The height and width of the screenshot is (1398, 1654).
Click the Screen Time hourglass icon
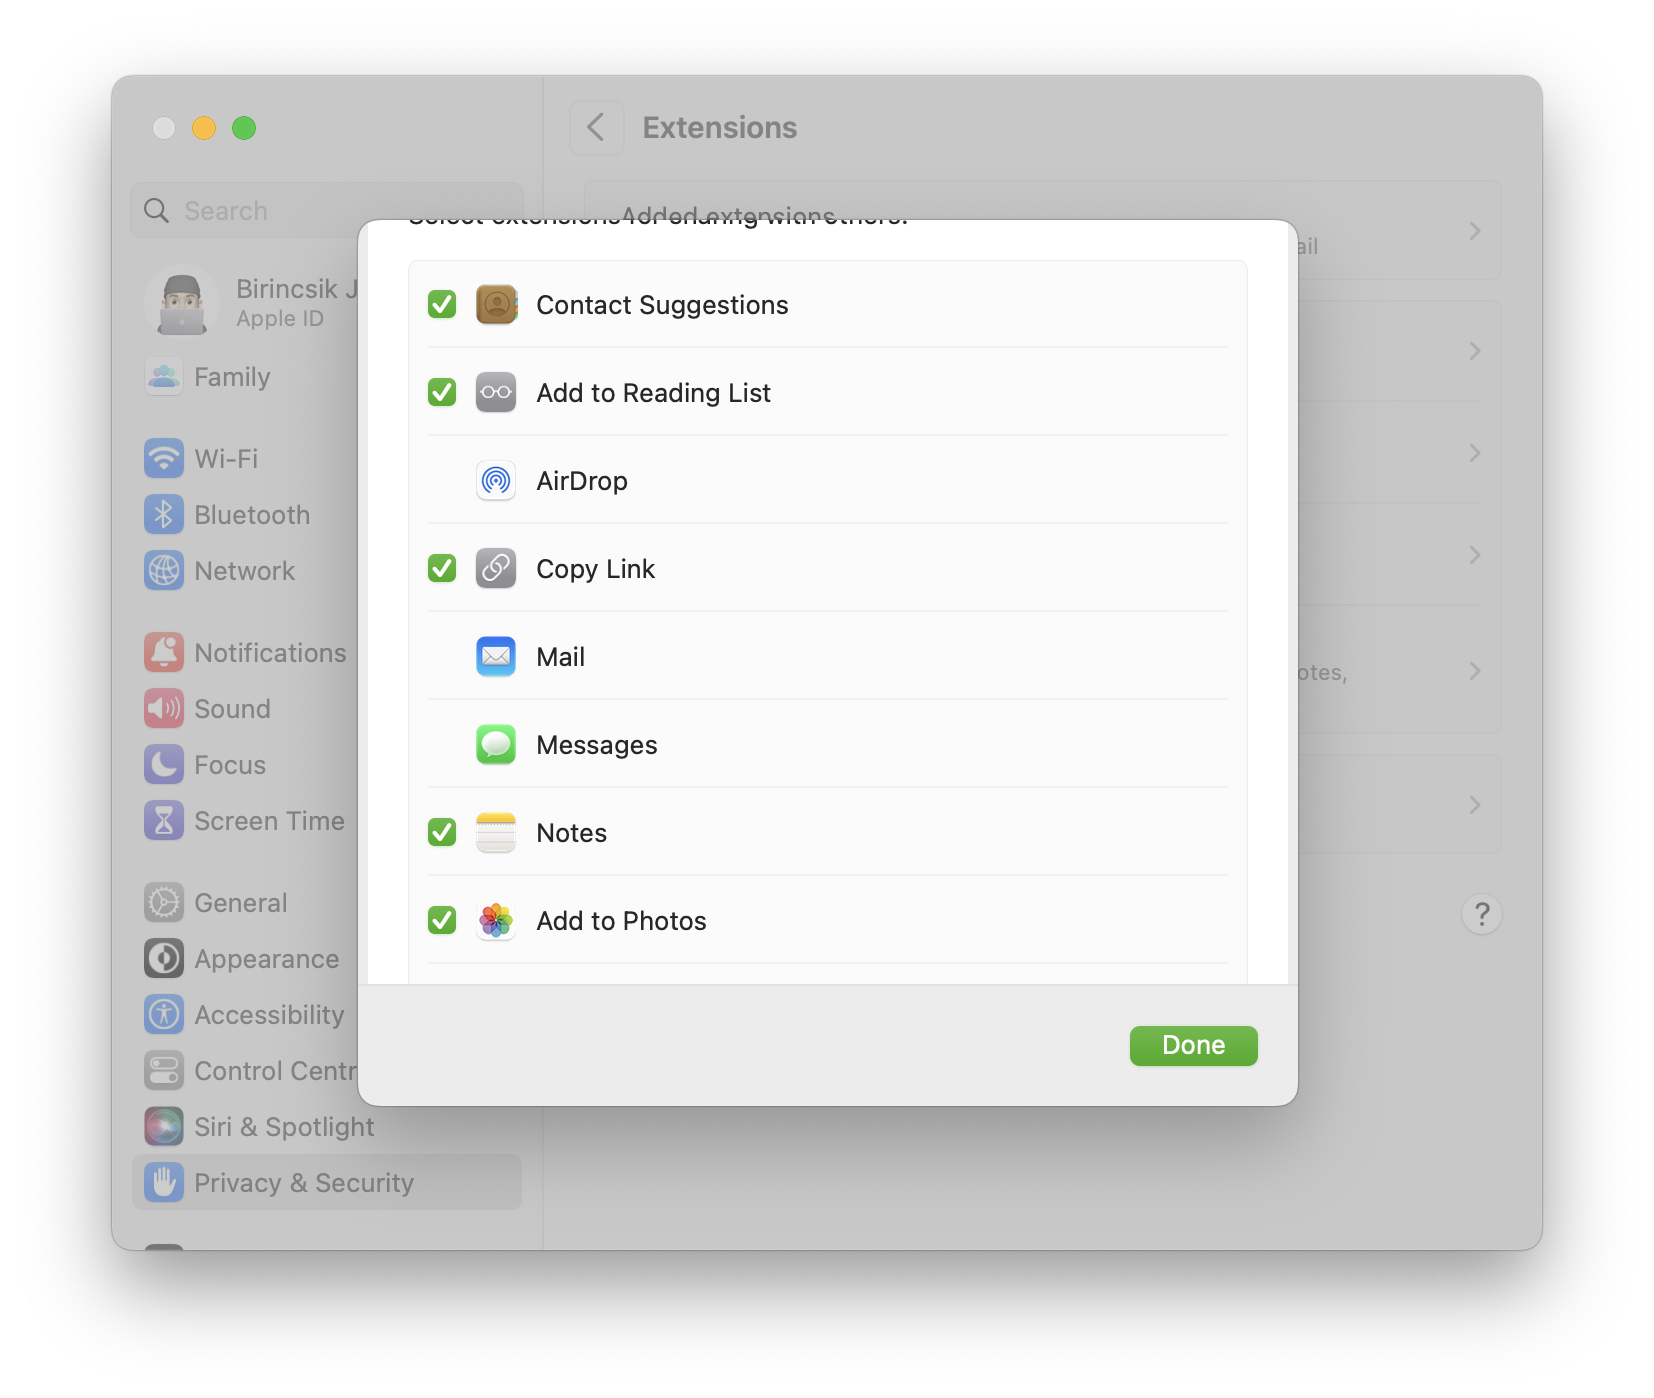pos(164,821)
